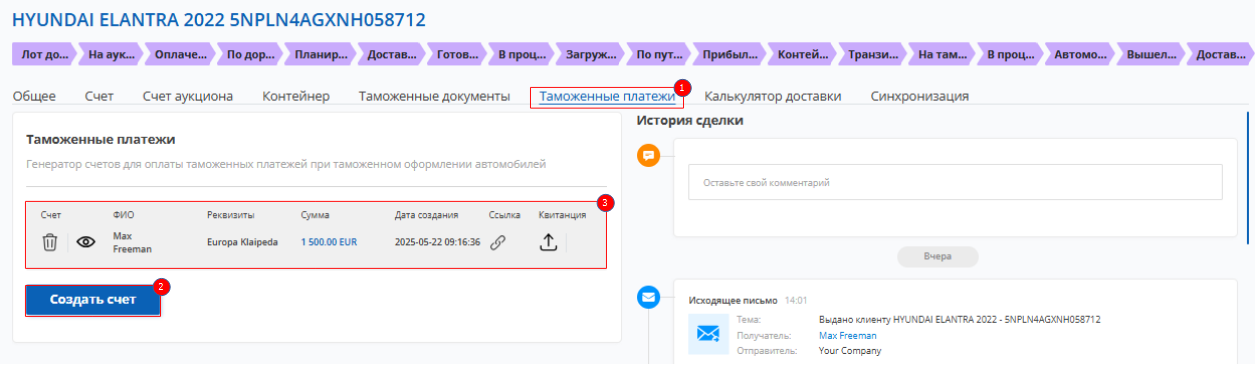Screen dimensions: 1255x387
Task: Select the Загруж... stage
Action: coord(591,55)
